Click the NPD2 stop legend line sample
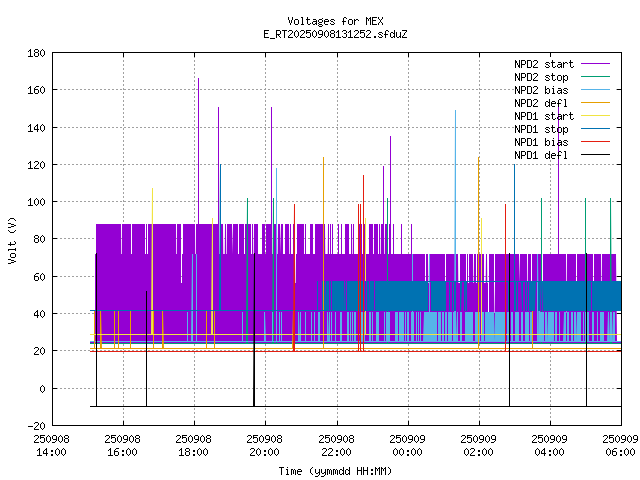Image resolution: width=640 pixels, height=480 pixels. (x=594, y=77)
